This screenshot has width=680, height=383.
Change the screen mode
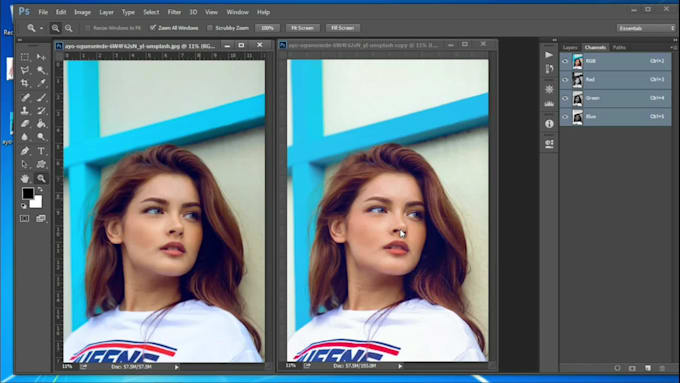pyautogui.click(x=41, y=218)
